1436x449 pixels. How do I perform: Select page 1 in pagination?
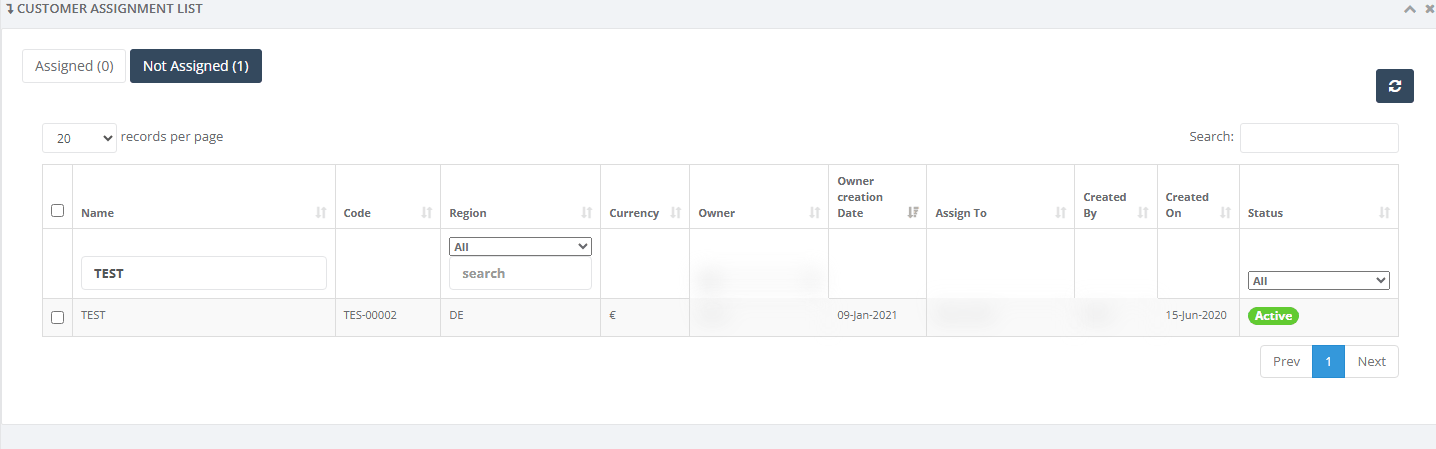click(1328, 362)
